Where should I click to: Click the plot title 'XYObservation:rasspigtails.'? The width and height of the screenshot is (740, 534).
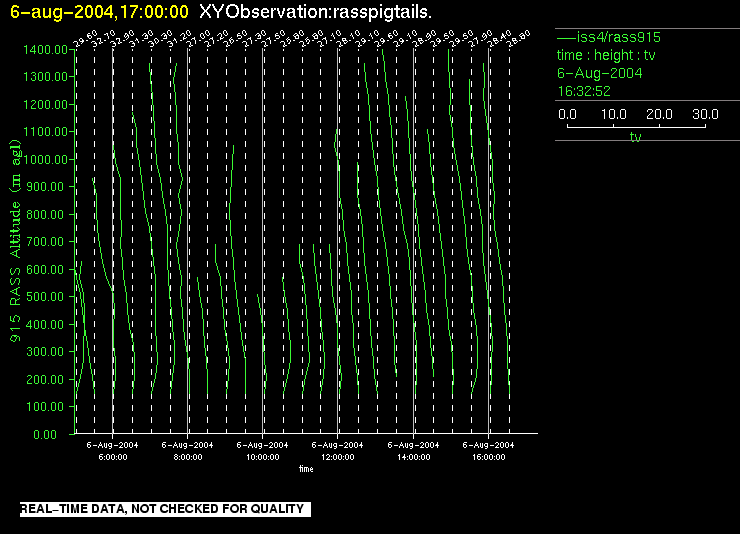pyautogui.click(x=316, y=12)
